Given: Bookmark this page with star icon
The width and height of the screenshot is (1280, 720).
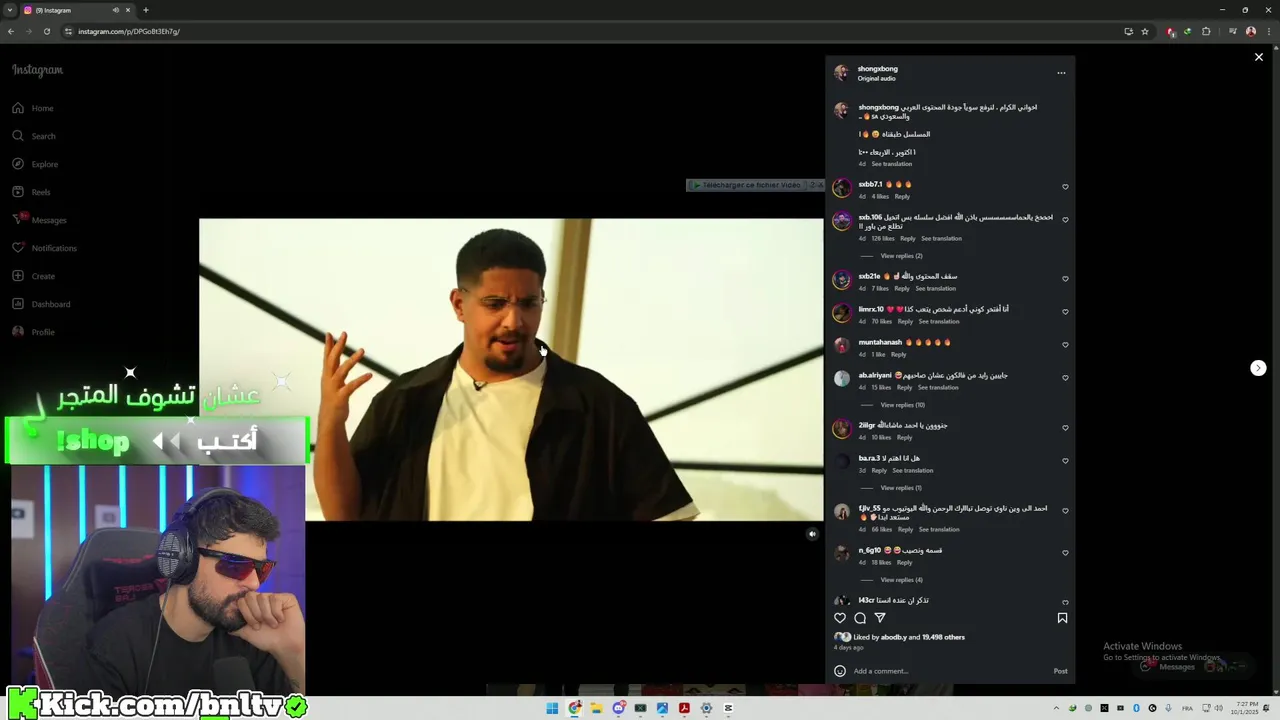Looking at the screenshot, I should pos(1145,31).
